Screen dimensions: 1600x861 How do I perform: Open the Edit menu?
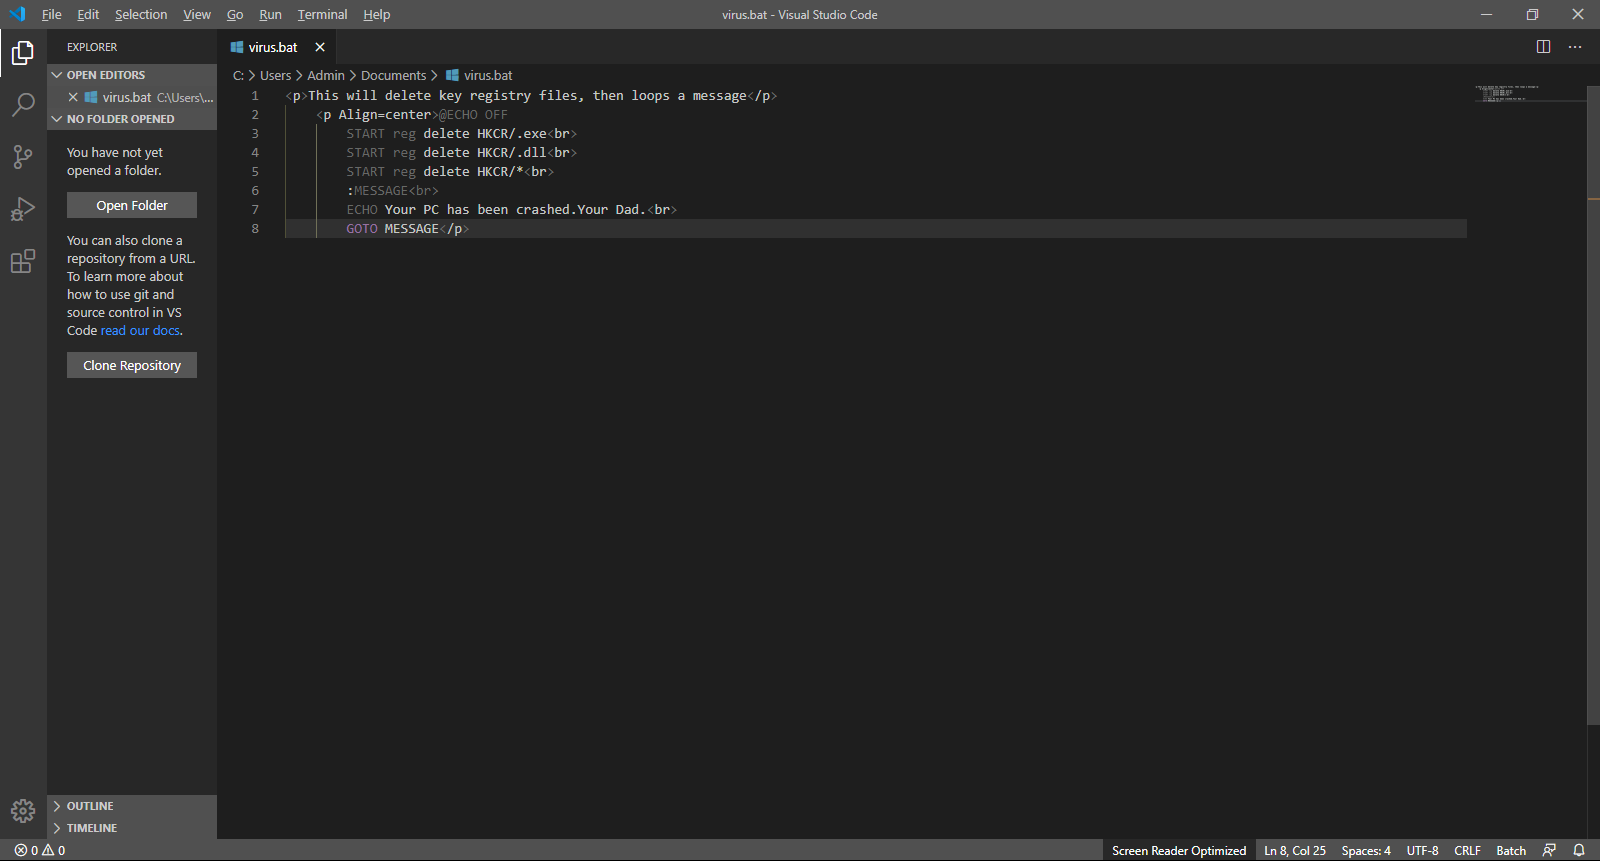point(88,14)
